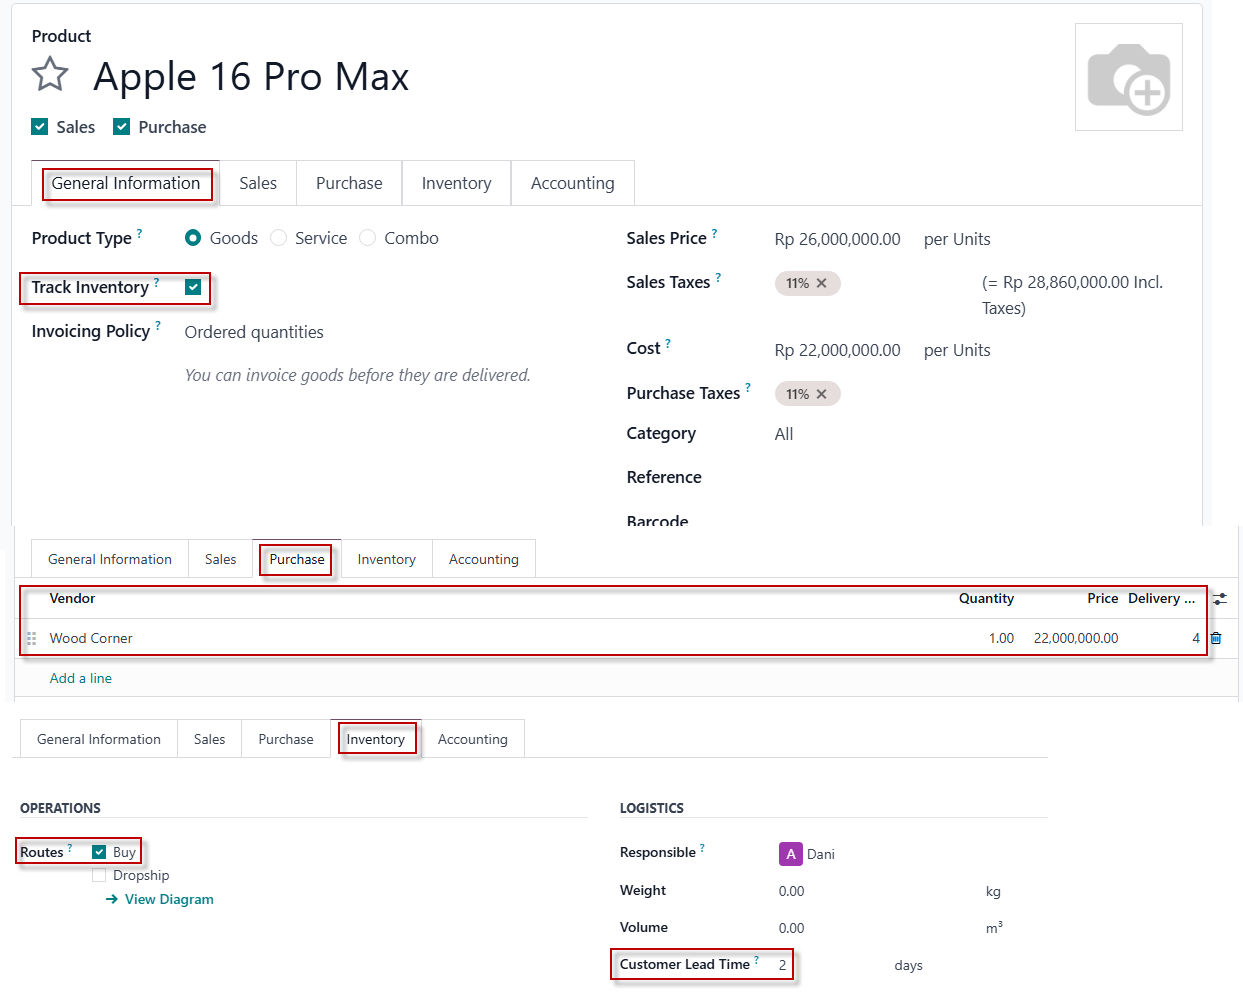1243x994 pixels.
Task: Show the Customer Lead Time help question mark
Action: point(756,960)
